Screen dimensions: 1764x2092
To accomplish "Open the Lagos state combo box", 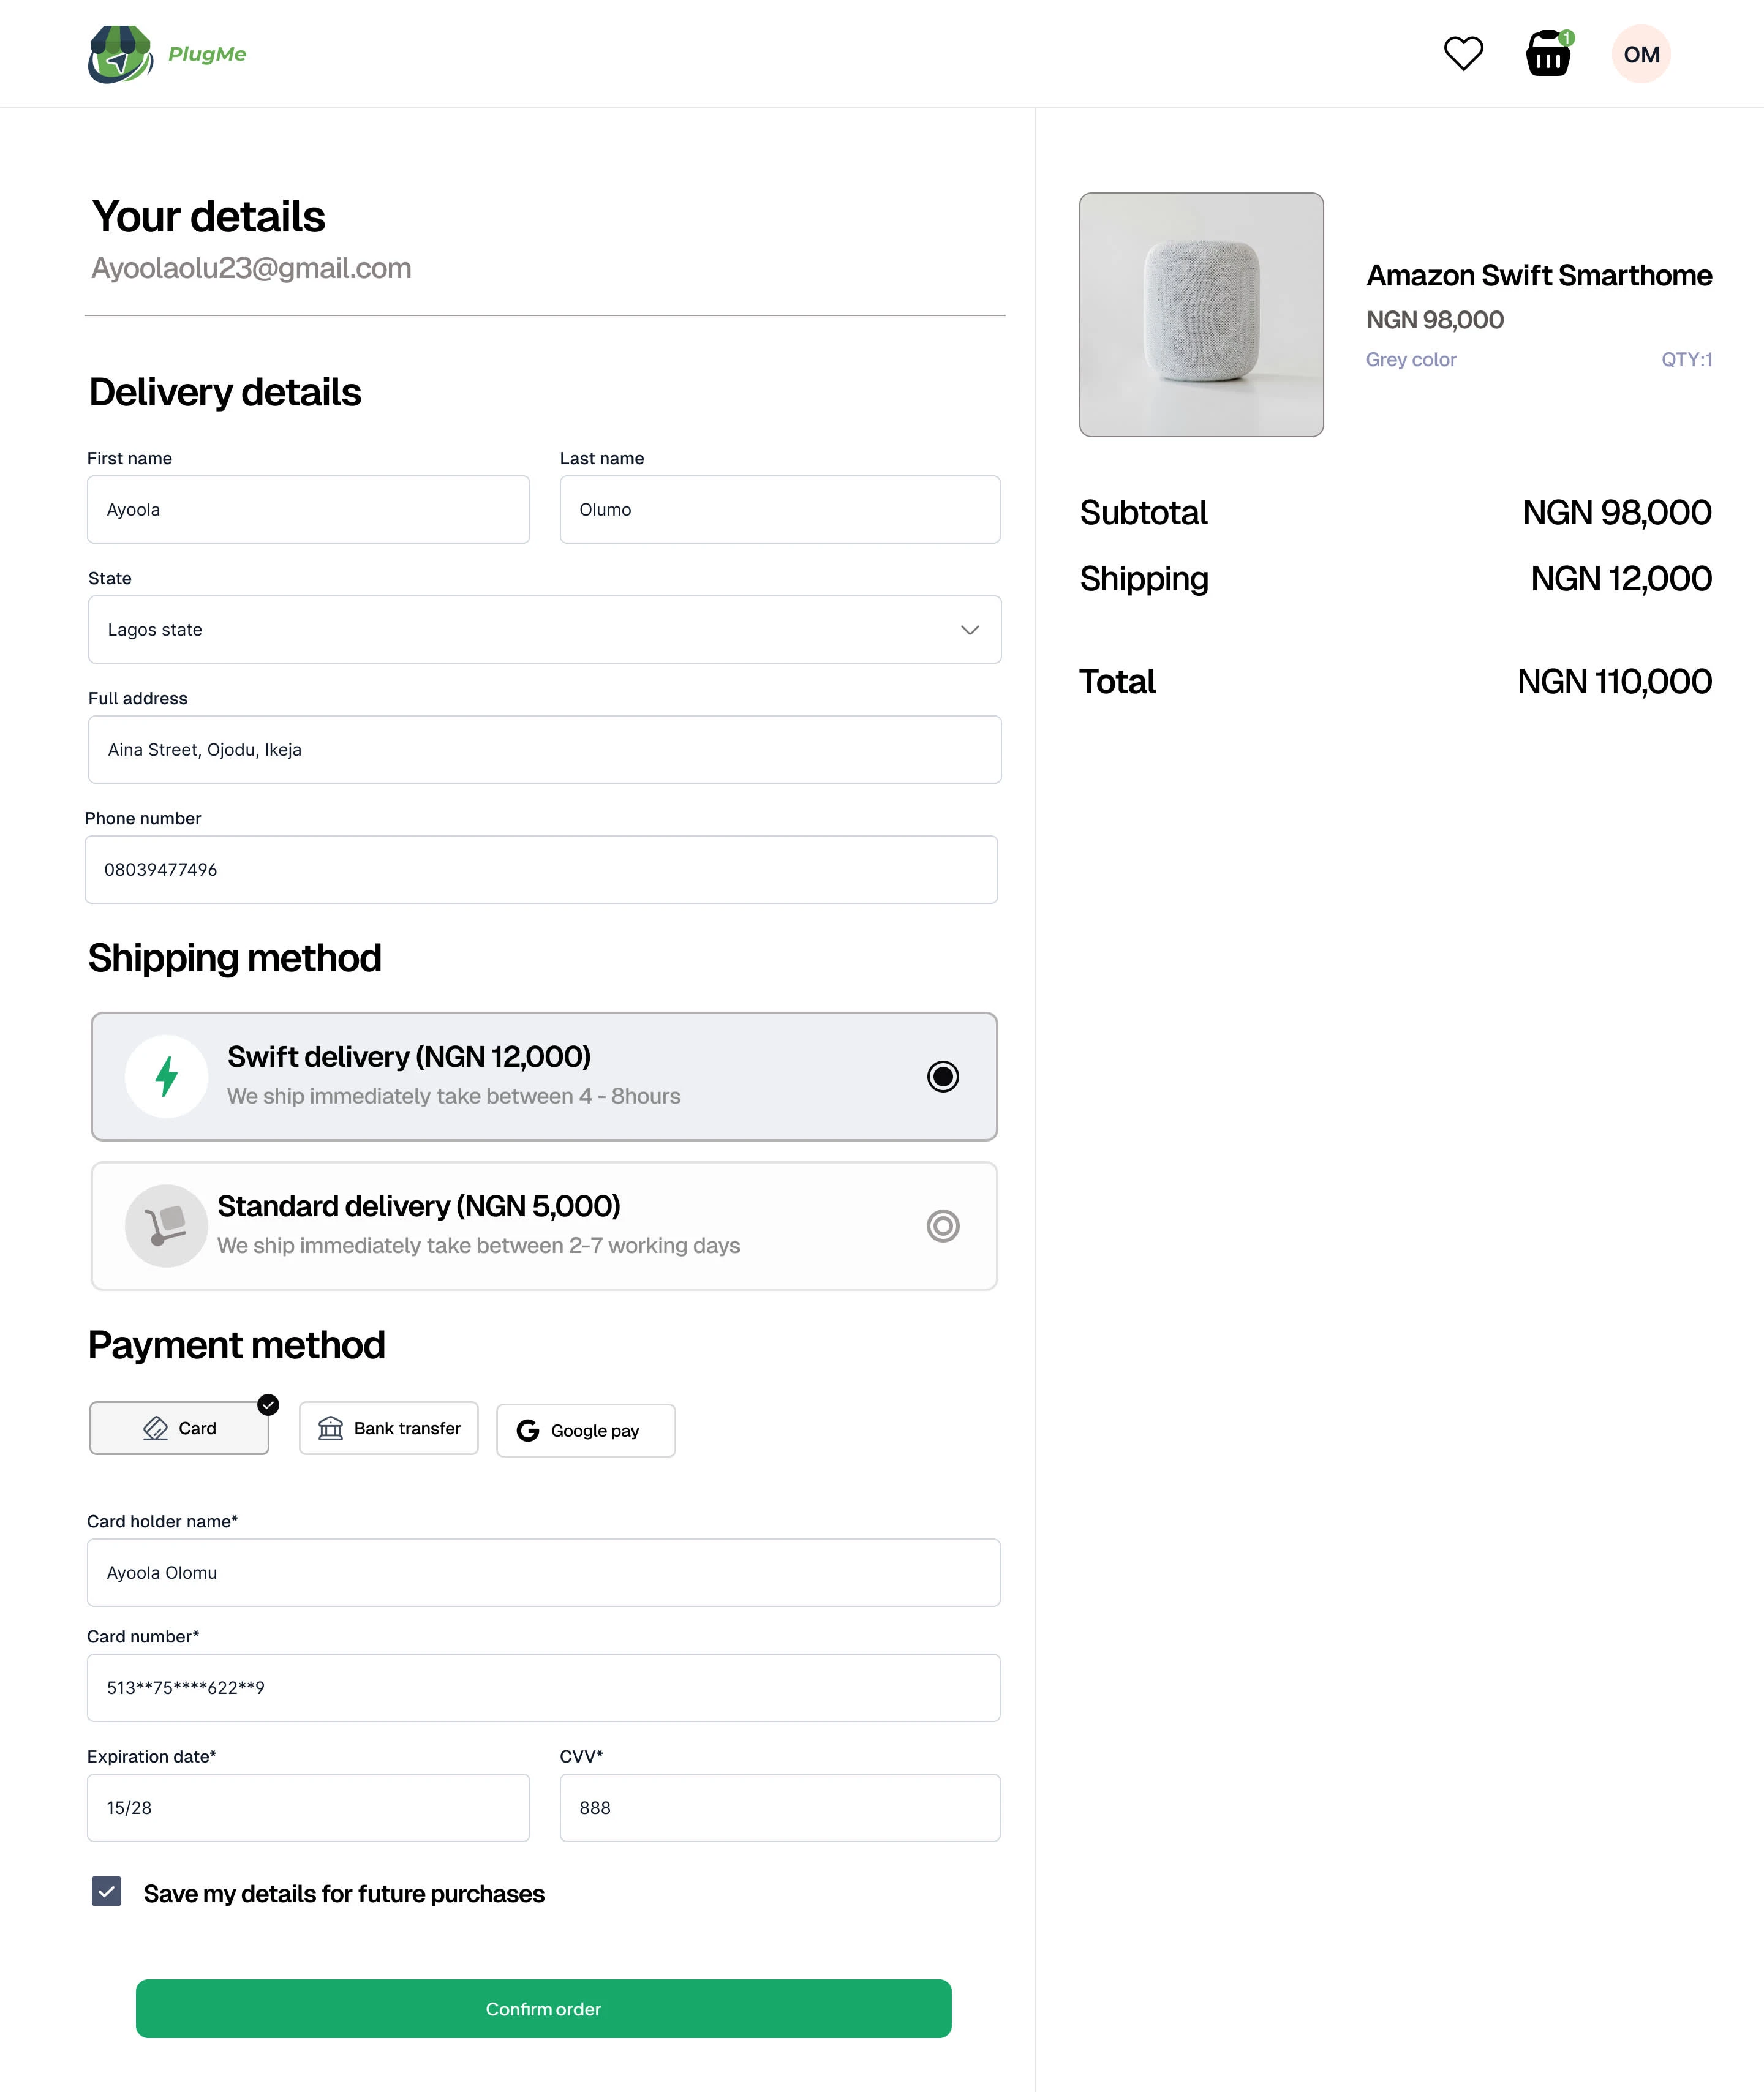I will (545, 630).
